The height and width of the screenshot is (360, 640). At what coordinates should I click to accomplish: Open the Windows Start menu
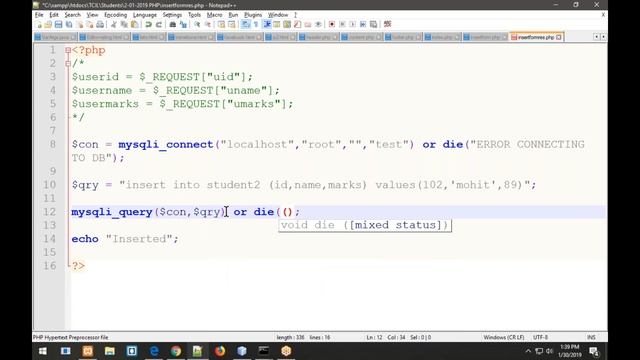coord(42,351)
